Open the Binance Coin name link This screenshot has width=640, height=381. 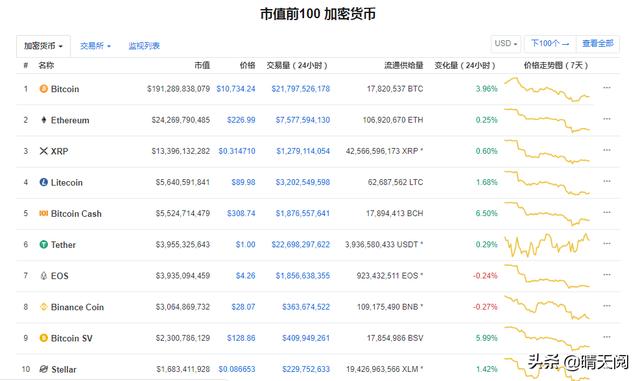[x=77, y=307]
